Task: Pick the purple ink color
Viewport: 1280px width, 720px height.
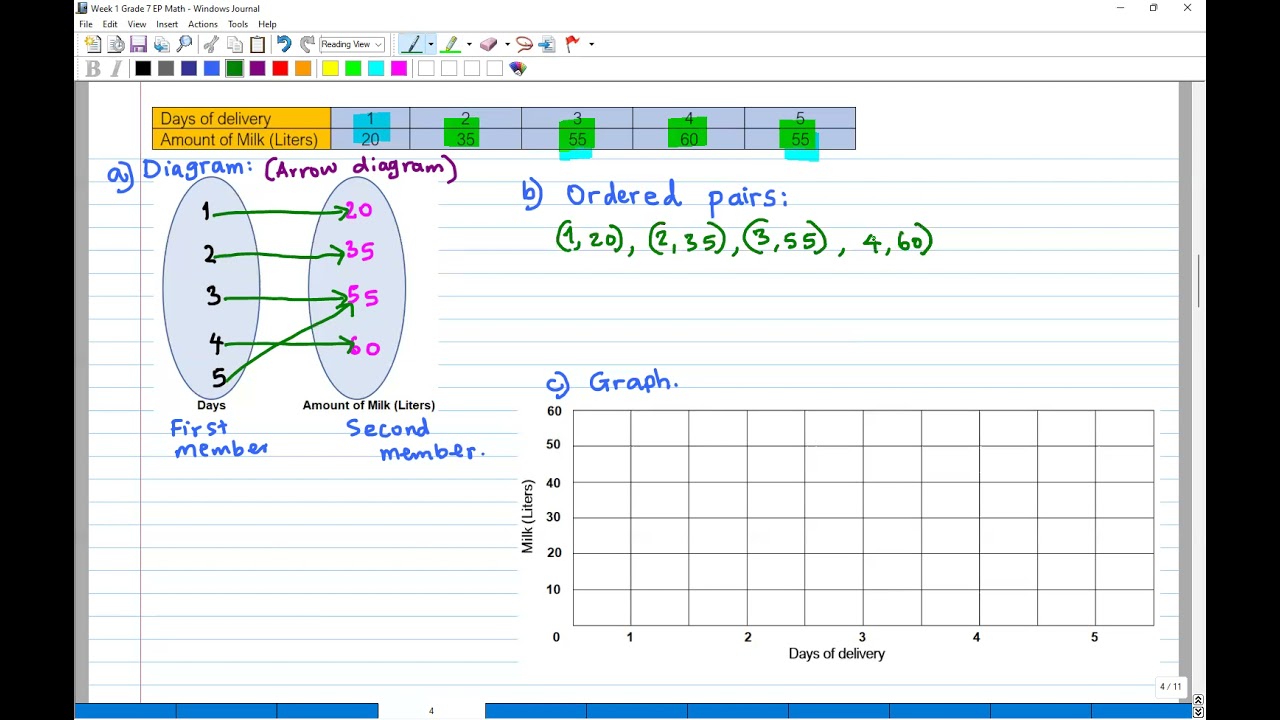Action: point(258,68)
